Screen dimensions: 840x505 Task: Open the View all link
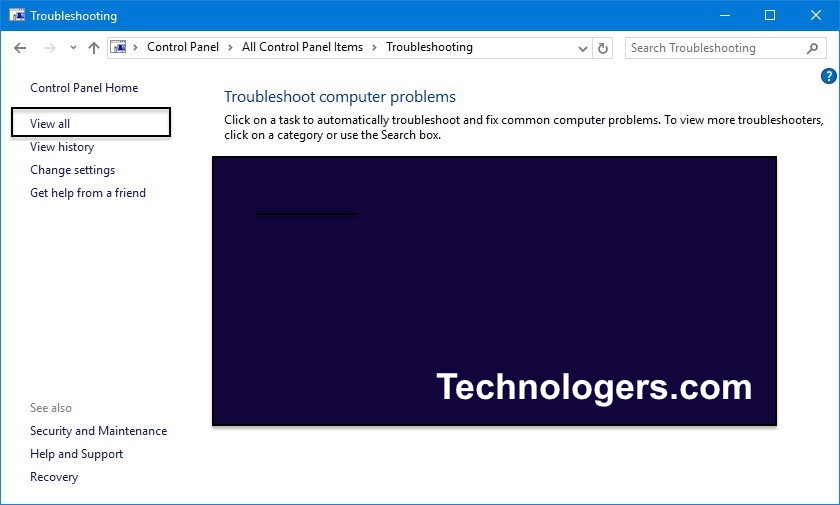click(x=50, y=124)
